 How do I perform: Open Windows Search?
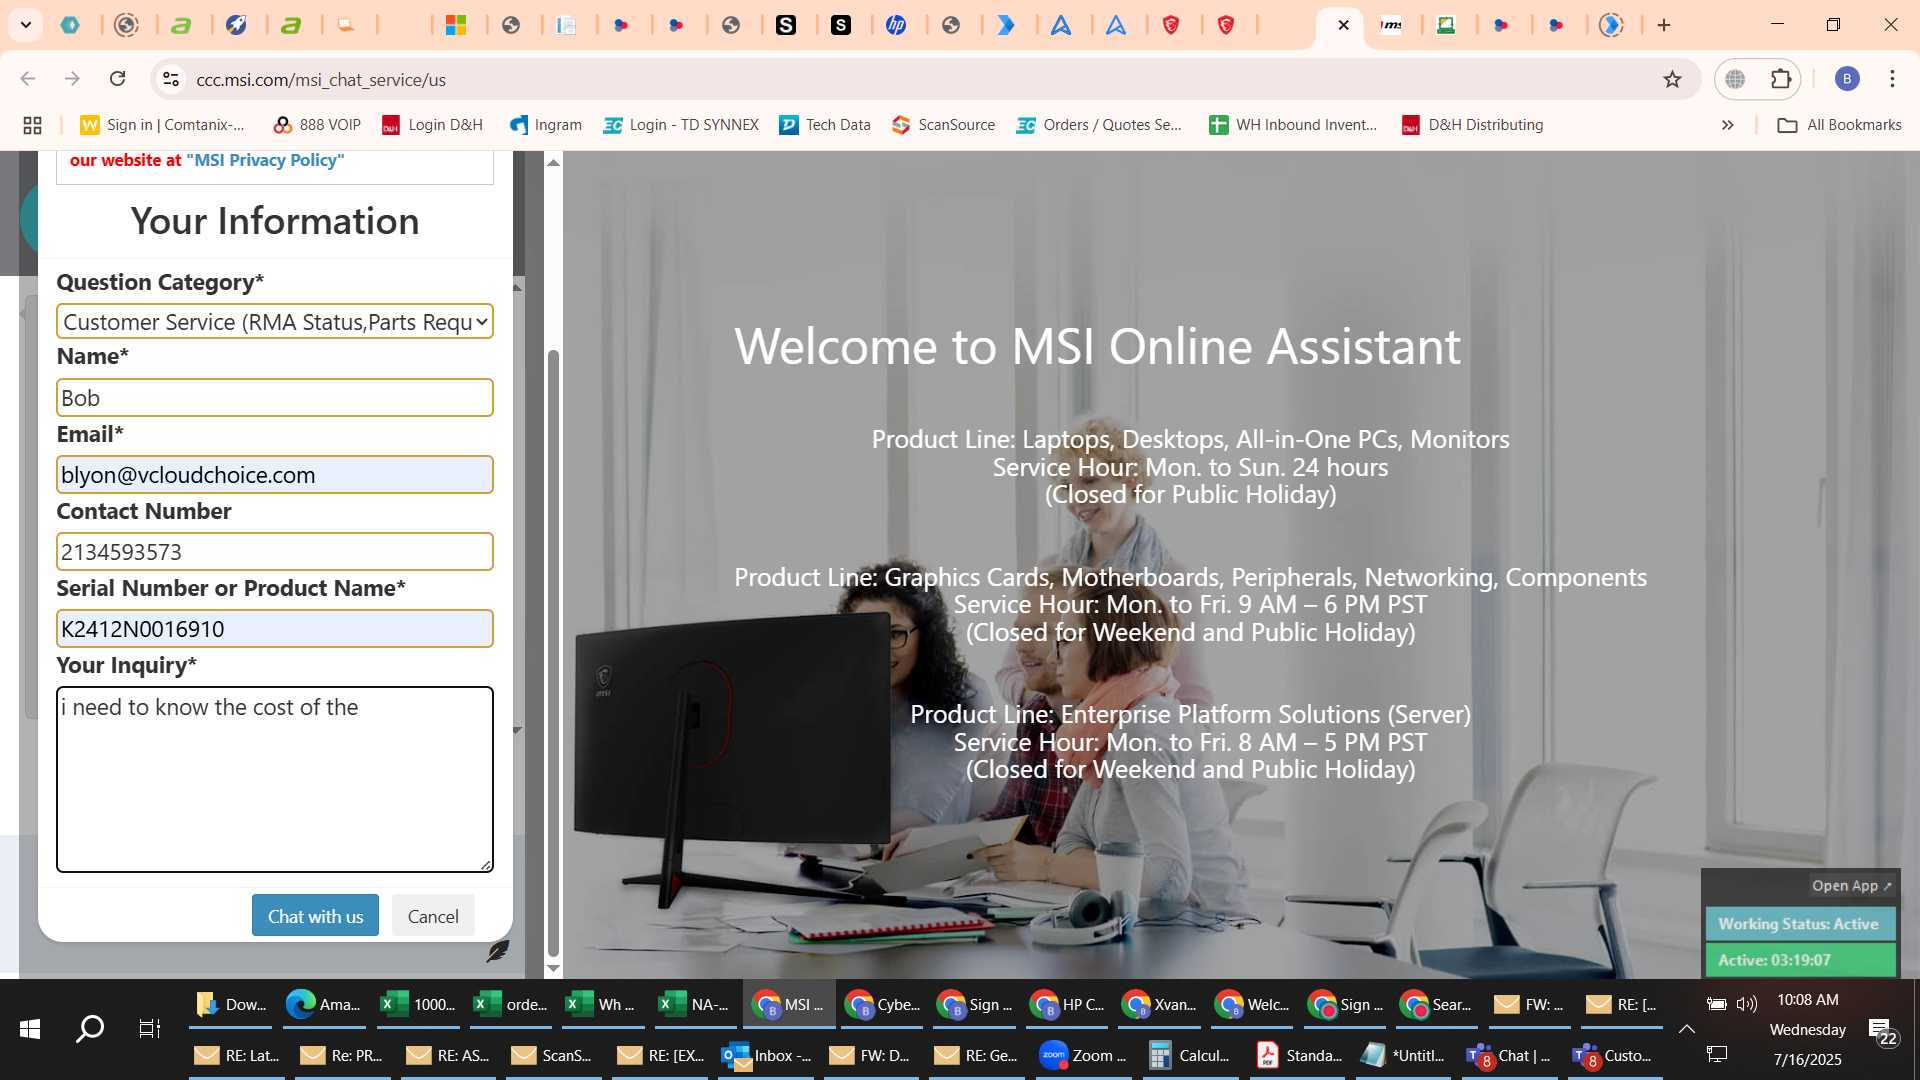click(90, 1029)
